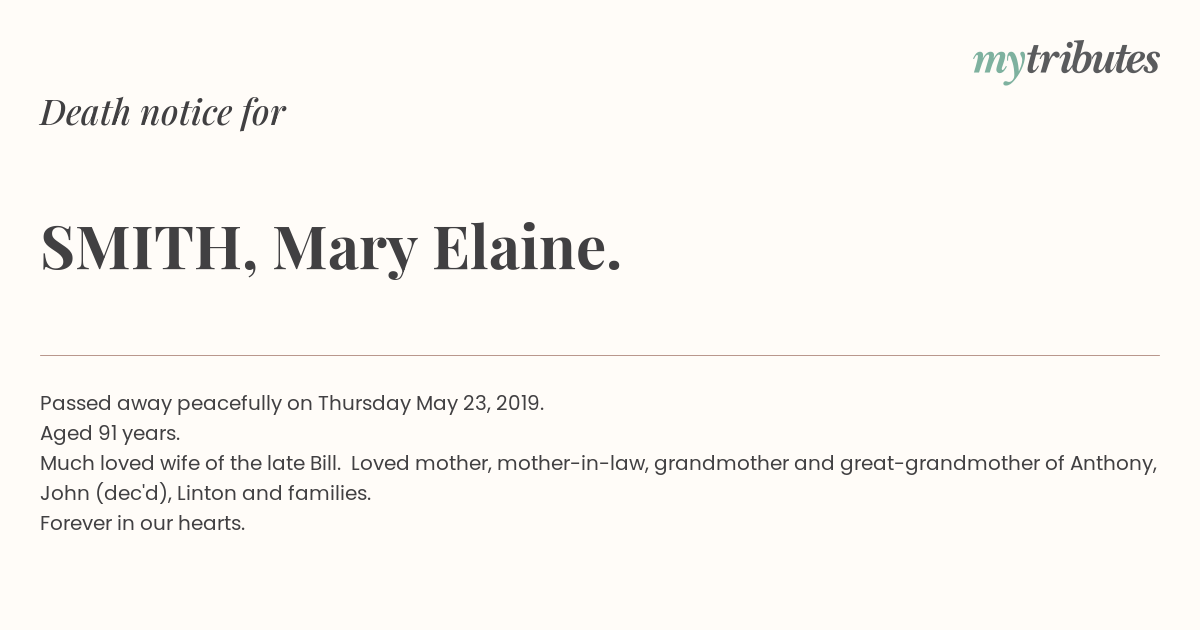Click the "Forever in our hearts." line

142,524
